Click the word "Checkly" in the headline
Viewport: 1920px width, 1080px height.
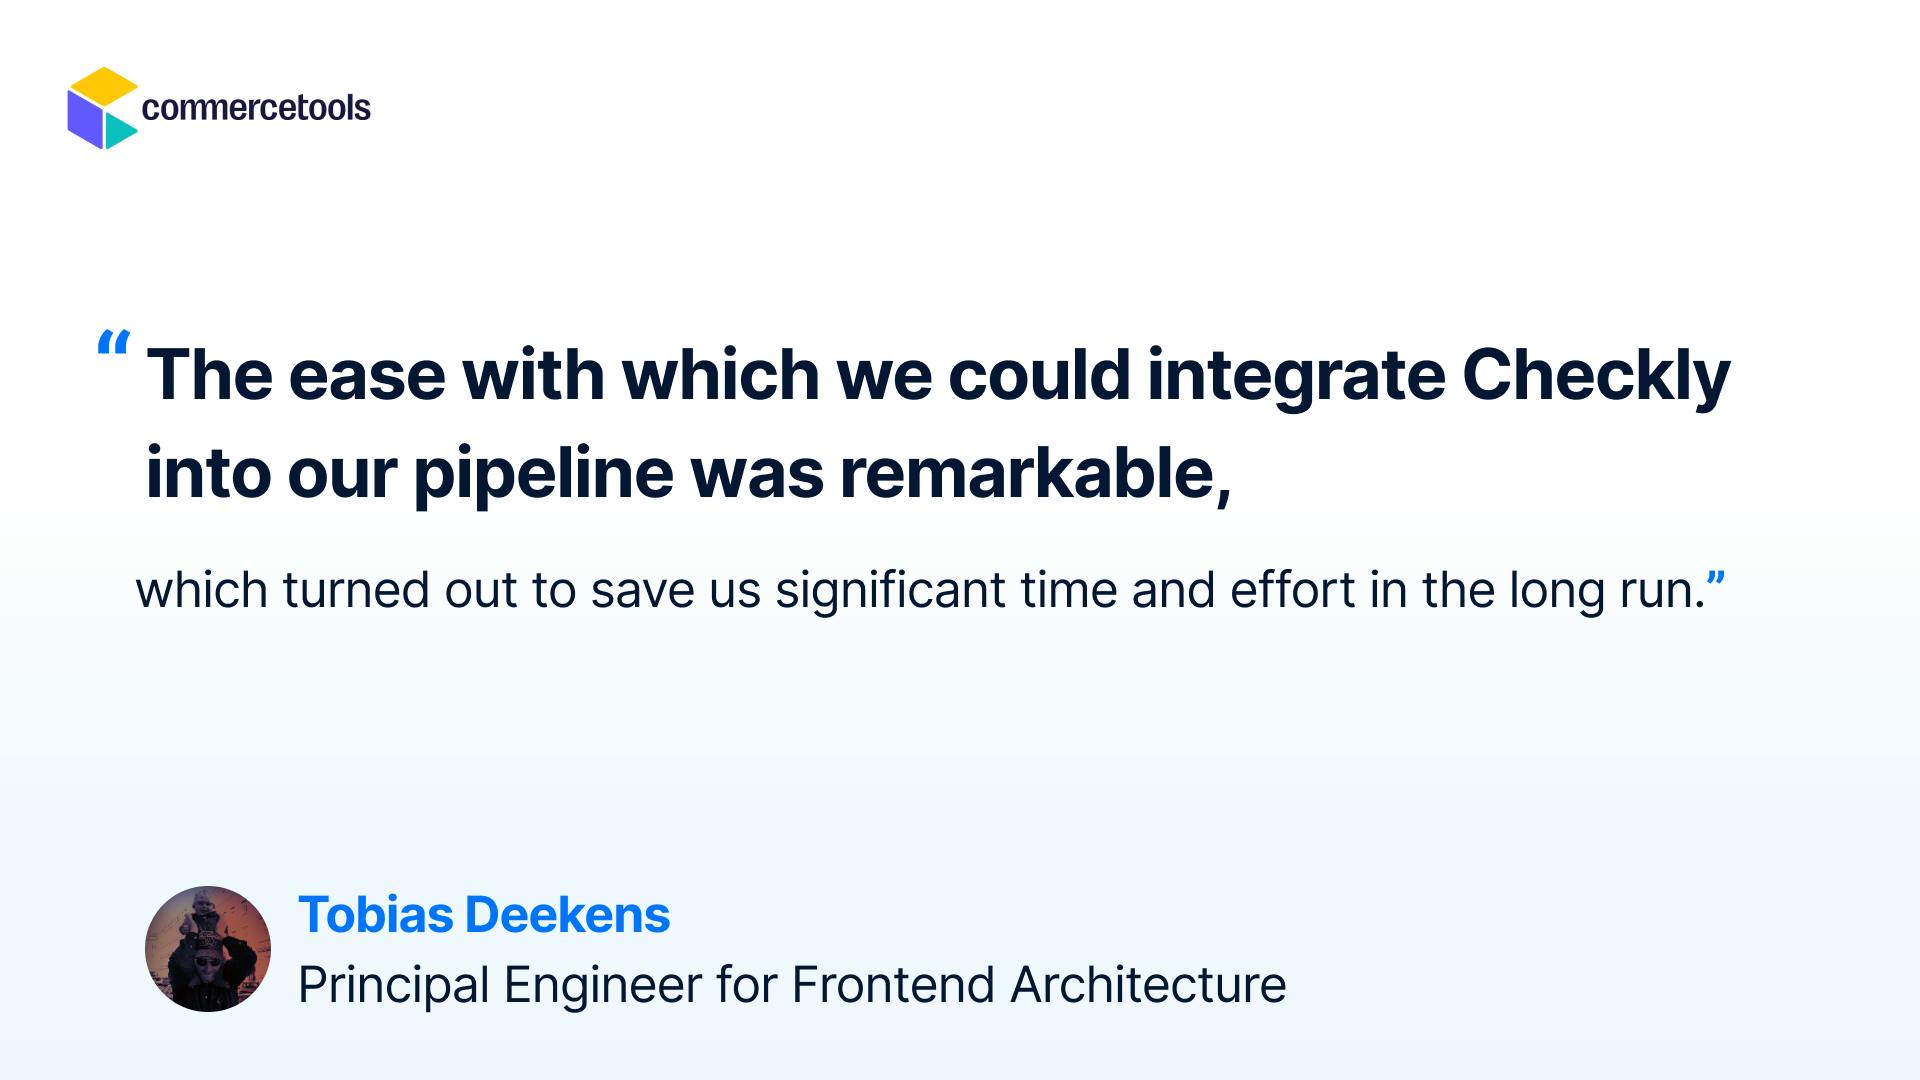pos(1595,376)
